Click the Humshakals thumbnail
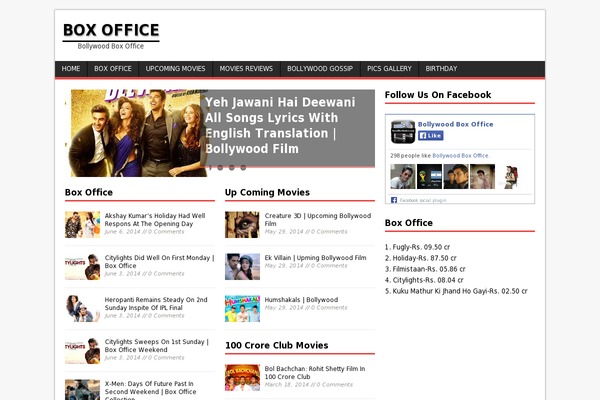Image resolution: width=600 pixels, height=400 pixels. (242, 309)
